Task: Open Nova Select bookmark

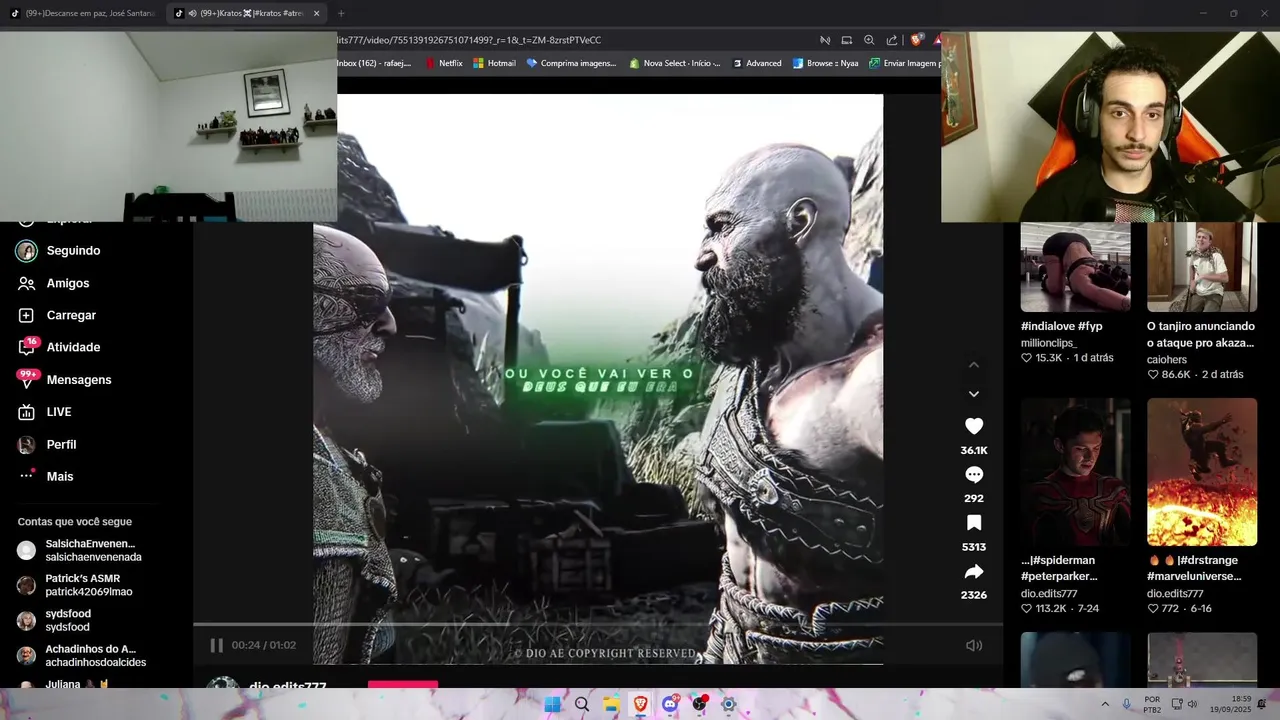Action: pos(675,63)
